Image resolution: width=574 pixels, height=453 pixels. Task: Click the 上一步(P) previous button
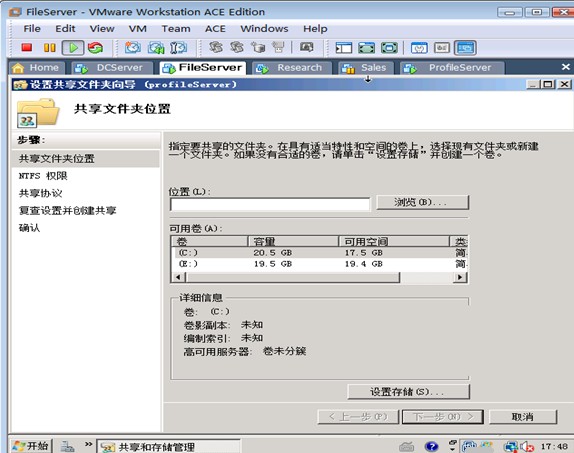(358, 417)
